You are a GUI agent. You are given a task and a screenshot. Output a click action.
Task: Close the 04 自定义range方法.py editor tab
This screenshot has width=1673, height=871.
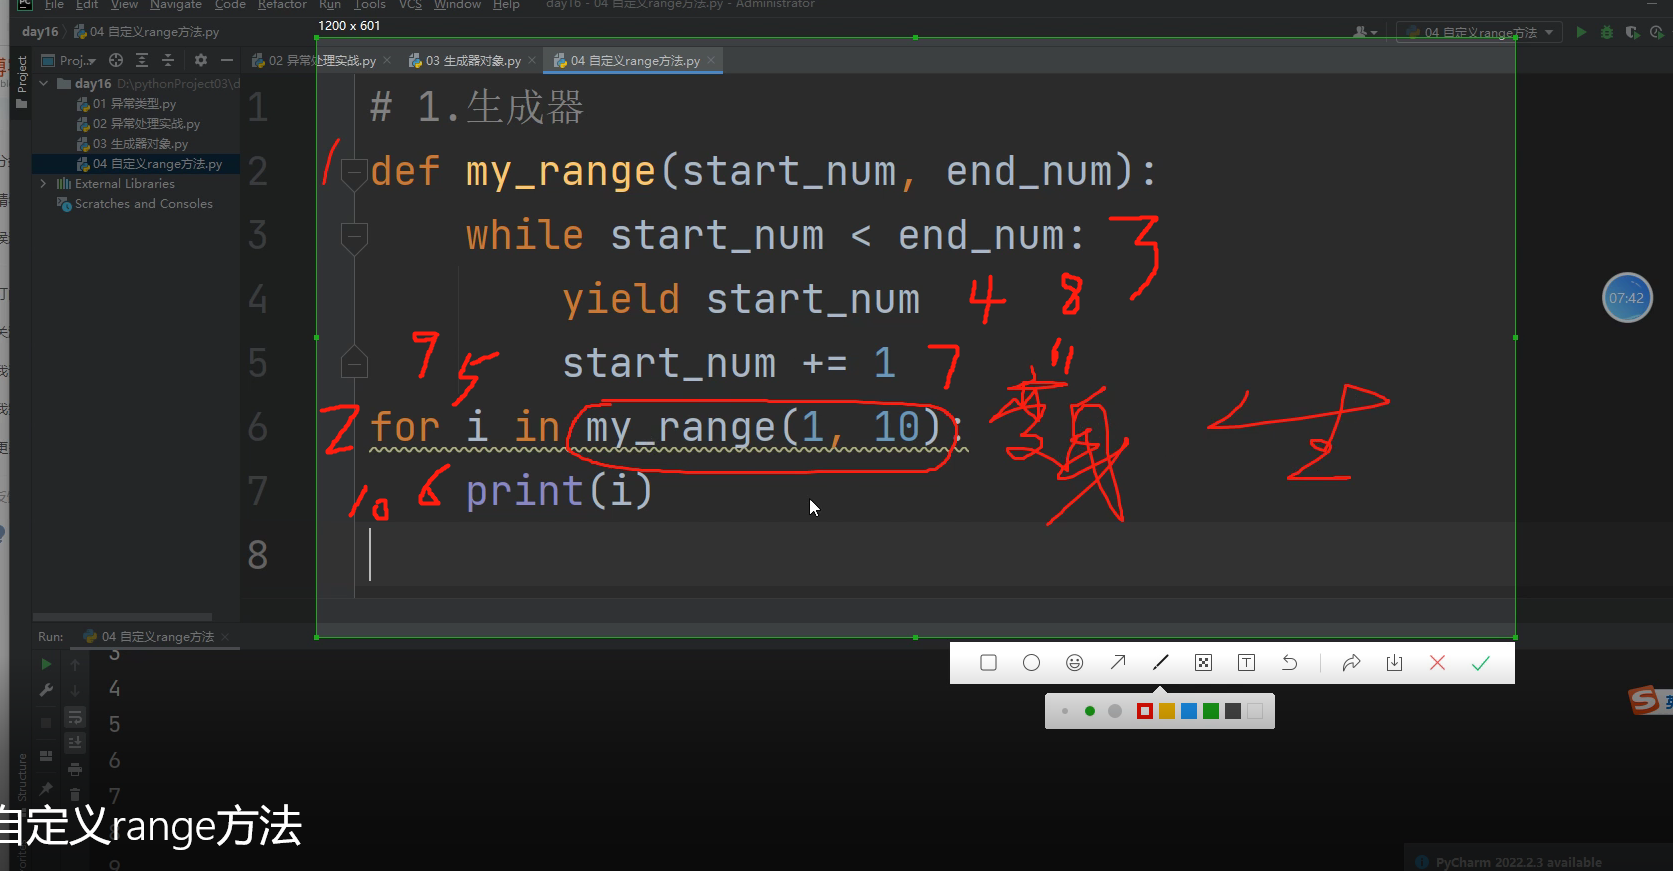[711, 61]
